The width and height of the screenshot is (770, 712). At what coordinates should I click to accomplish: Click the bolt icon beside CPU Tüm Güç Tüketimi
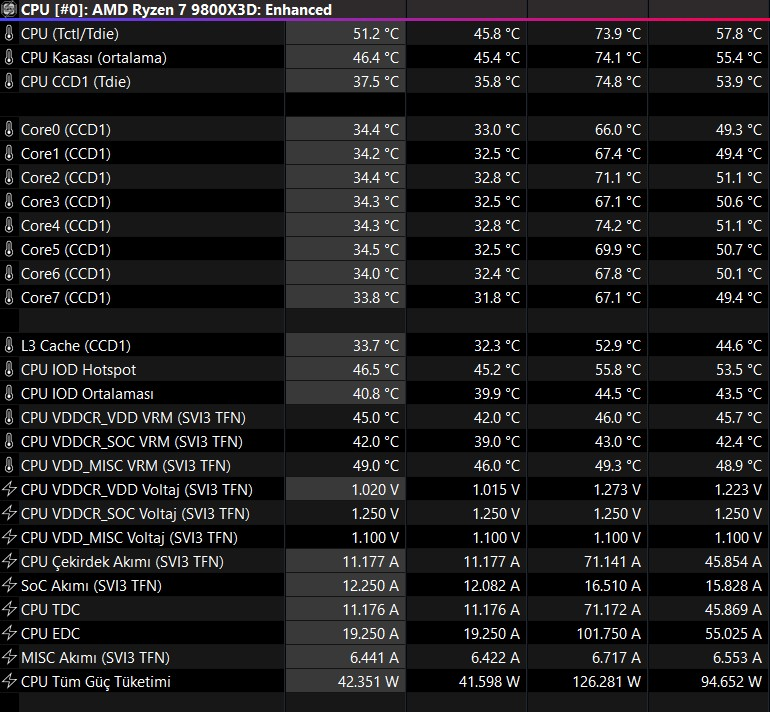[9, 682]
